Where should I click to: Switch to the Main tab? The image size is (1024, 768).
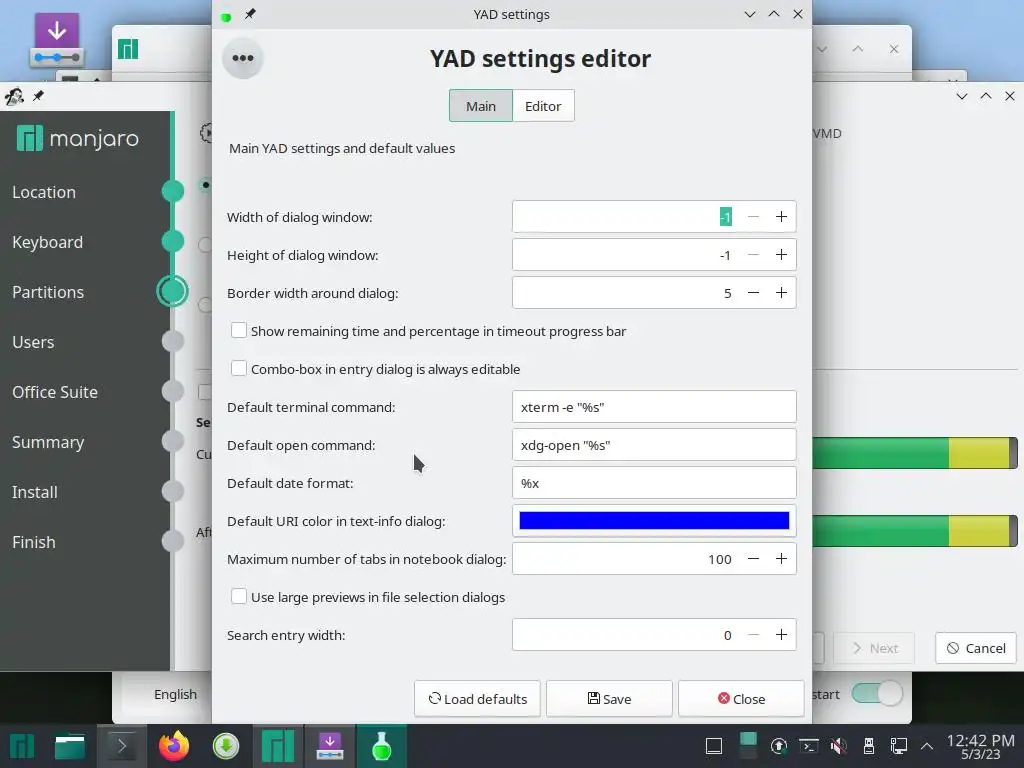point(481,106)
